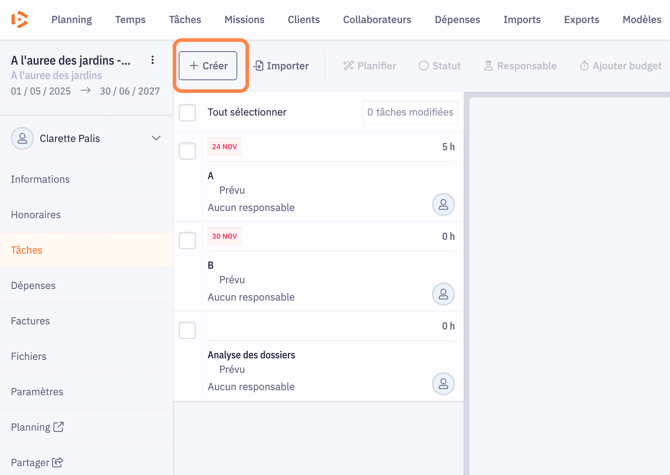Image resolution: width=670 pixels, height=475 pixels.
Task: Click assignee avatar for Analyse des dossiers
Action: coord(443,384)
